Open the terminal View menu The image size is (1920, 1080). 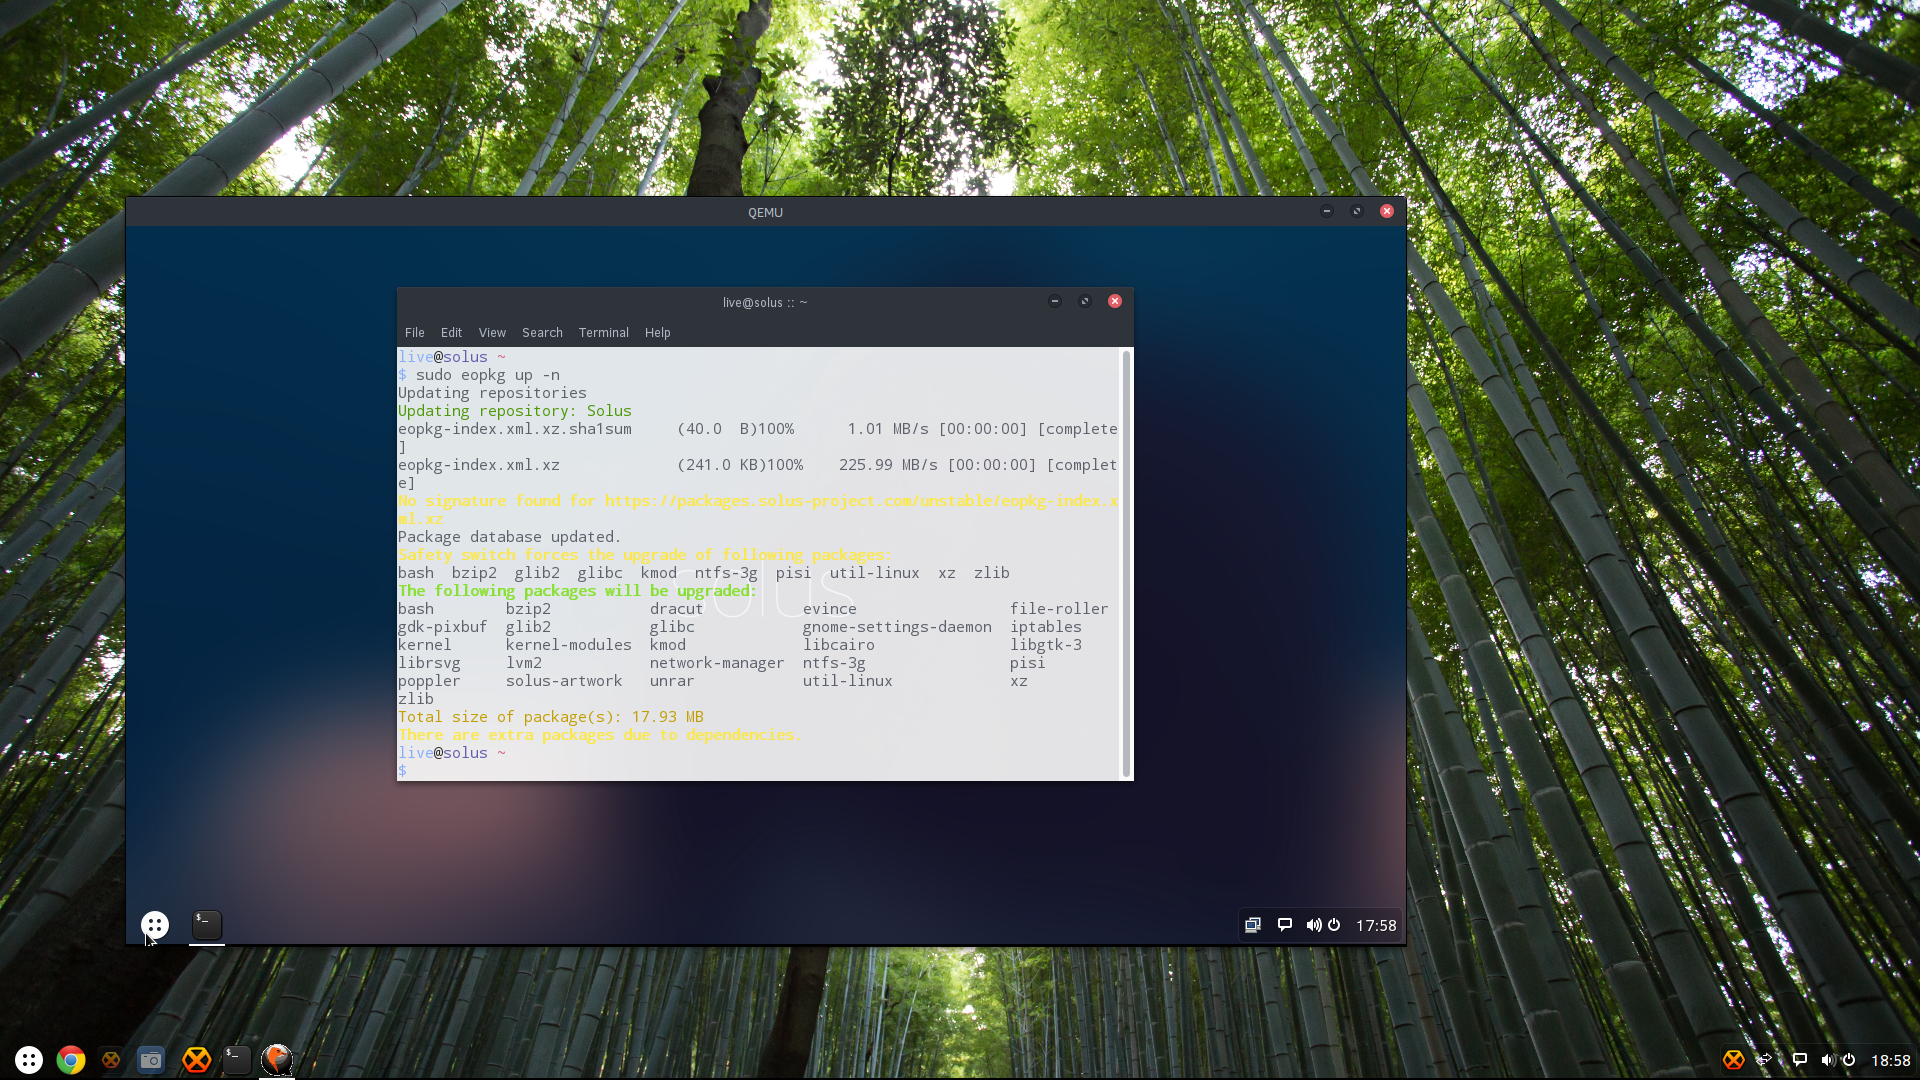(x=492, y=333)
